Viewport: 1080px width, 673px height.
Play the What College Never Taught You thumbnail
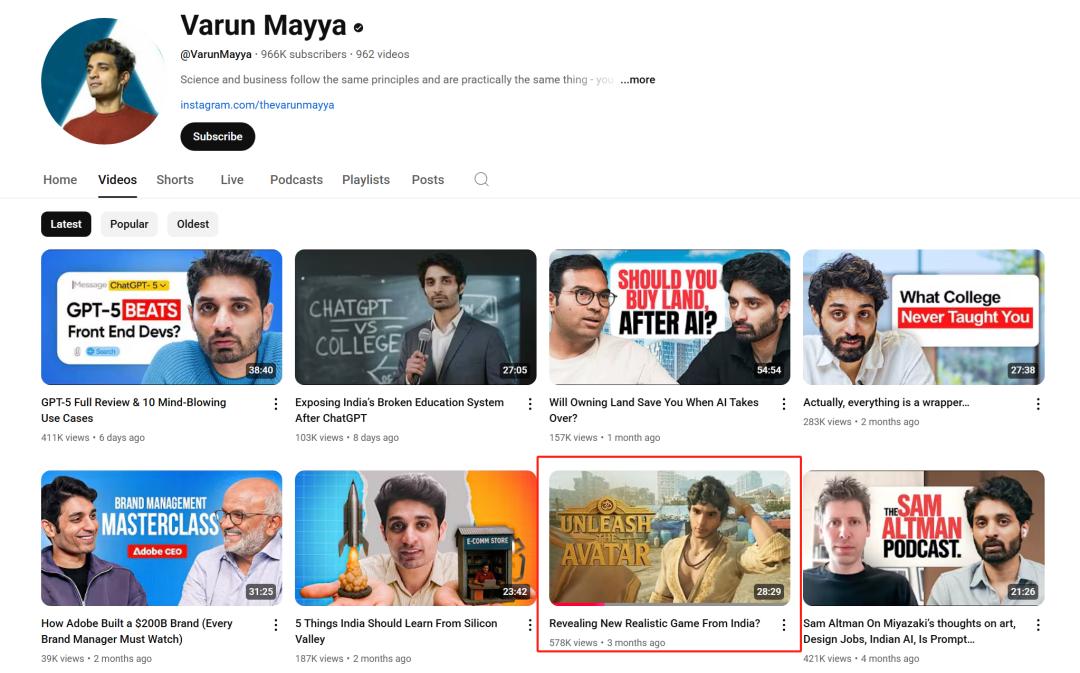(x=924, y=317)
